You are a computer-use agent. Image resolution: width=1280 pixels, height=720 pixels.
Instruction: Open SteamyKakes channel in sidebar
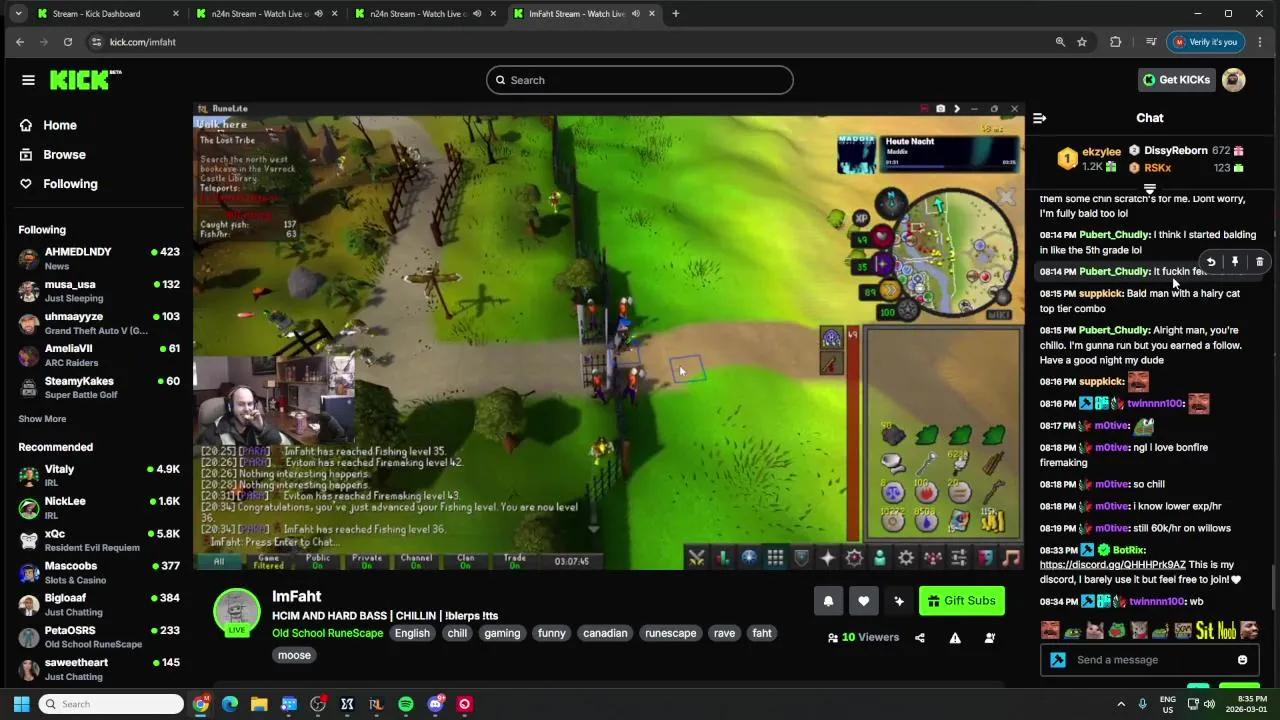tap(98, 387)
